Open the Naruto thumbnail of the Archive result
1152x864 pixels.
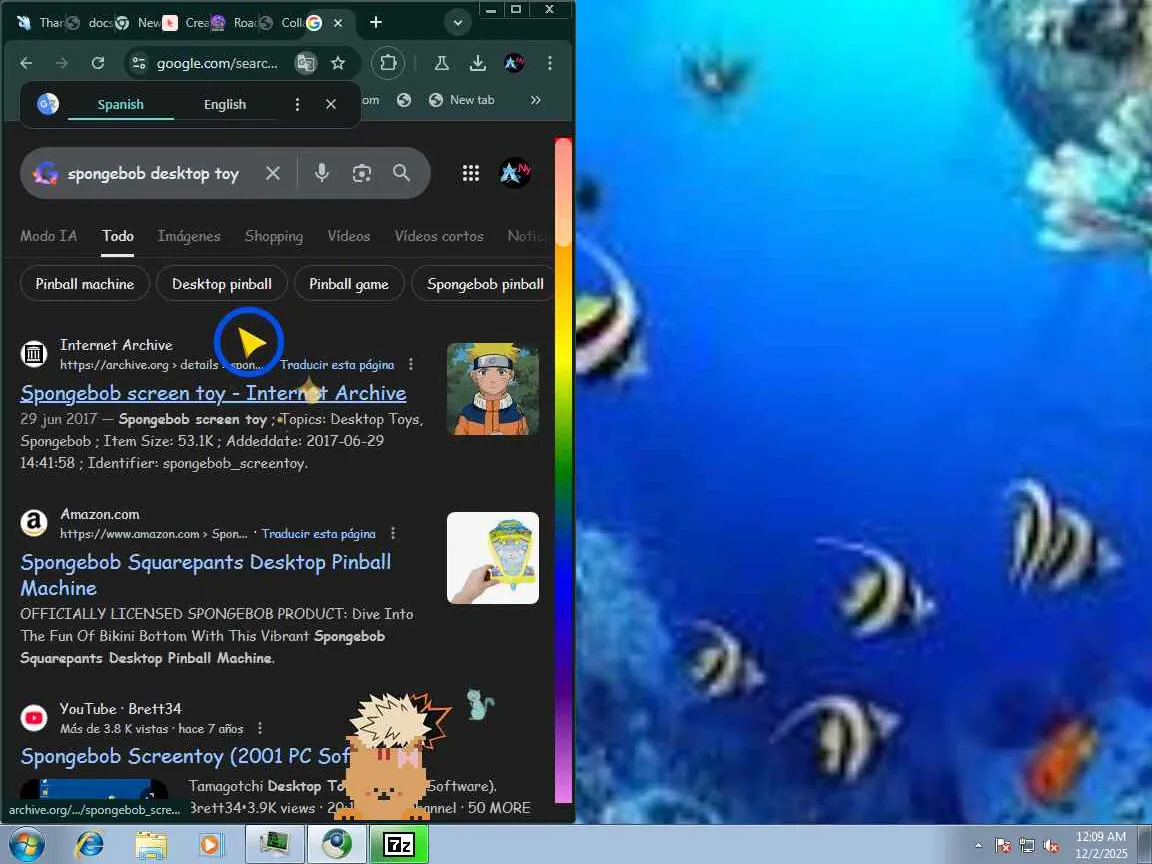point(493,389)
